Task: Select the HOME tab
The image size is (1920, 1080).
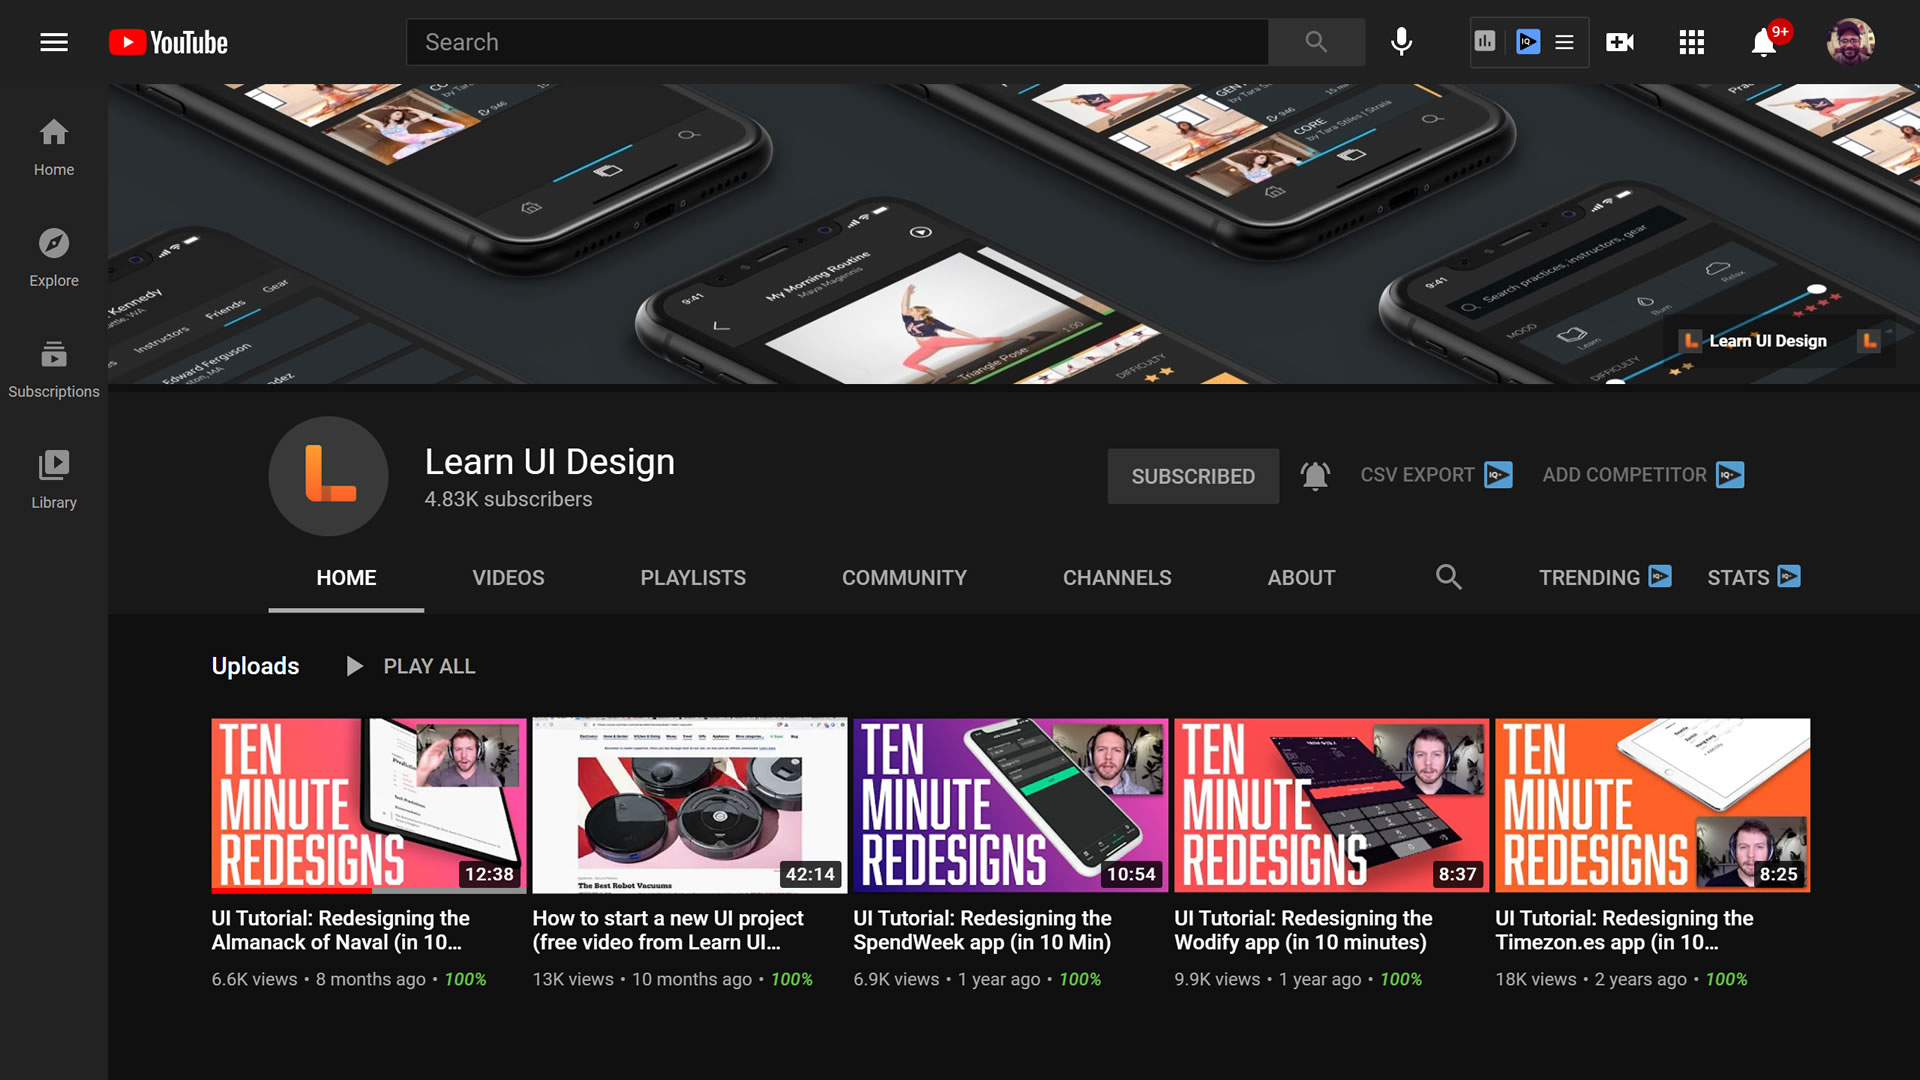Action: 346,578
